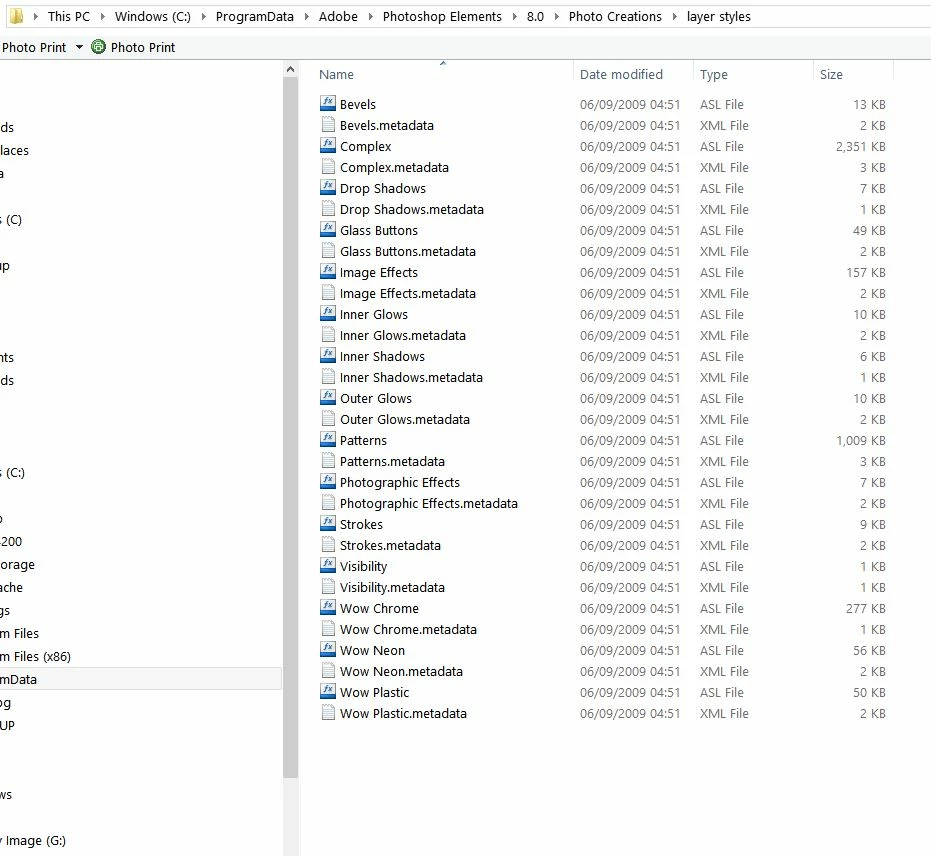The height and width of the screenshot is (856, 931).
Task: Select Program Files (x86) in navigation tree
Action: coord(36,657)
